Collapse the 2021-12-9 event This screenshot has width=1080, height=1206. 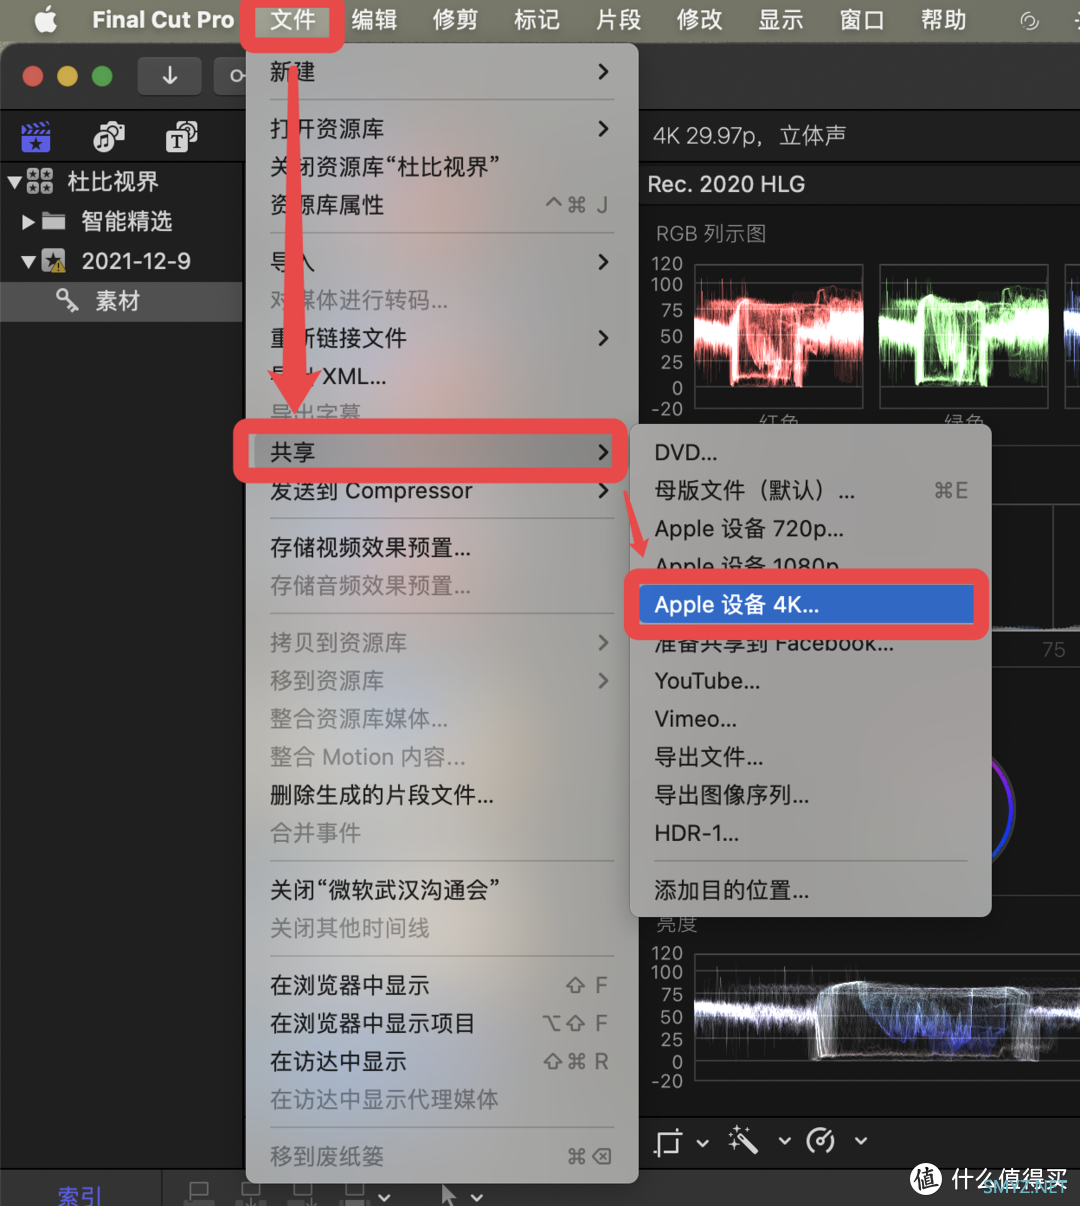pos(29,262)
